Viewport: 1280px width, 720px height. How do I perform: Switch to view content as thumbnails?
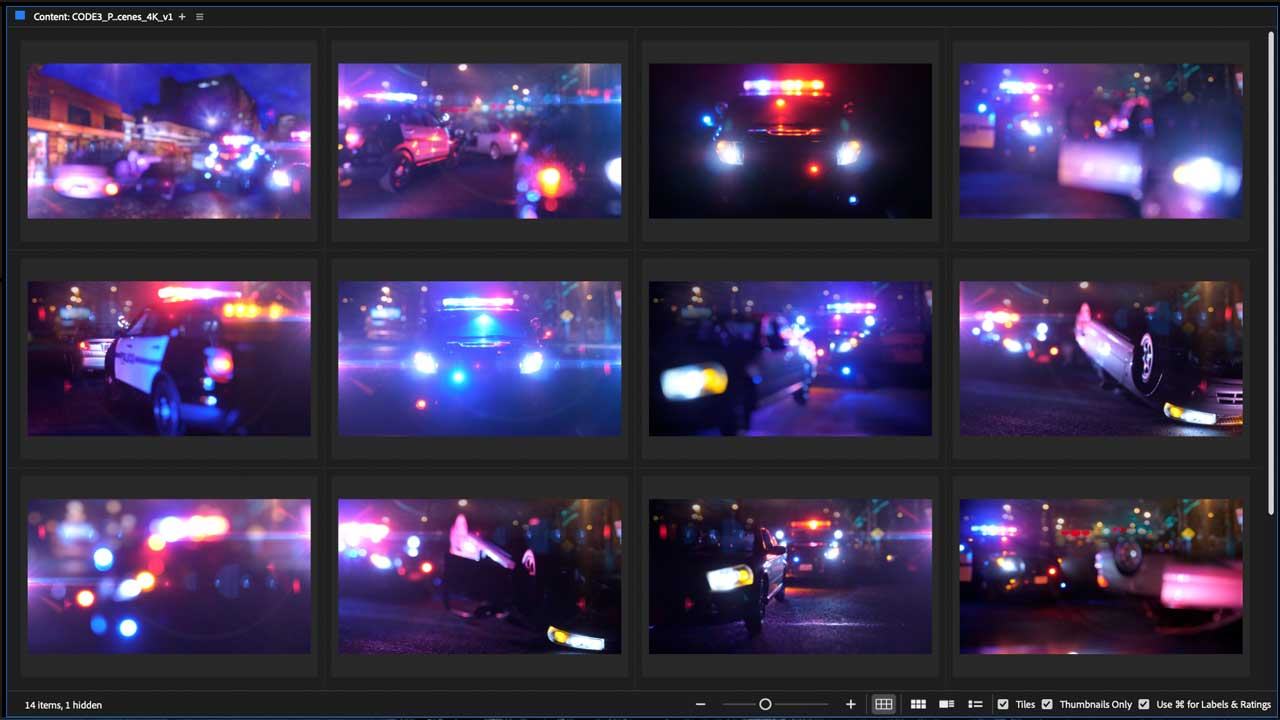coord(918,705)
